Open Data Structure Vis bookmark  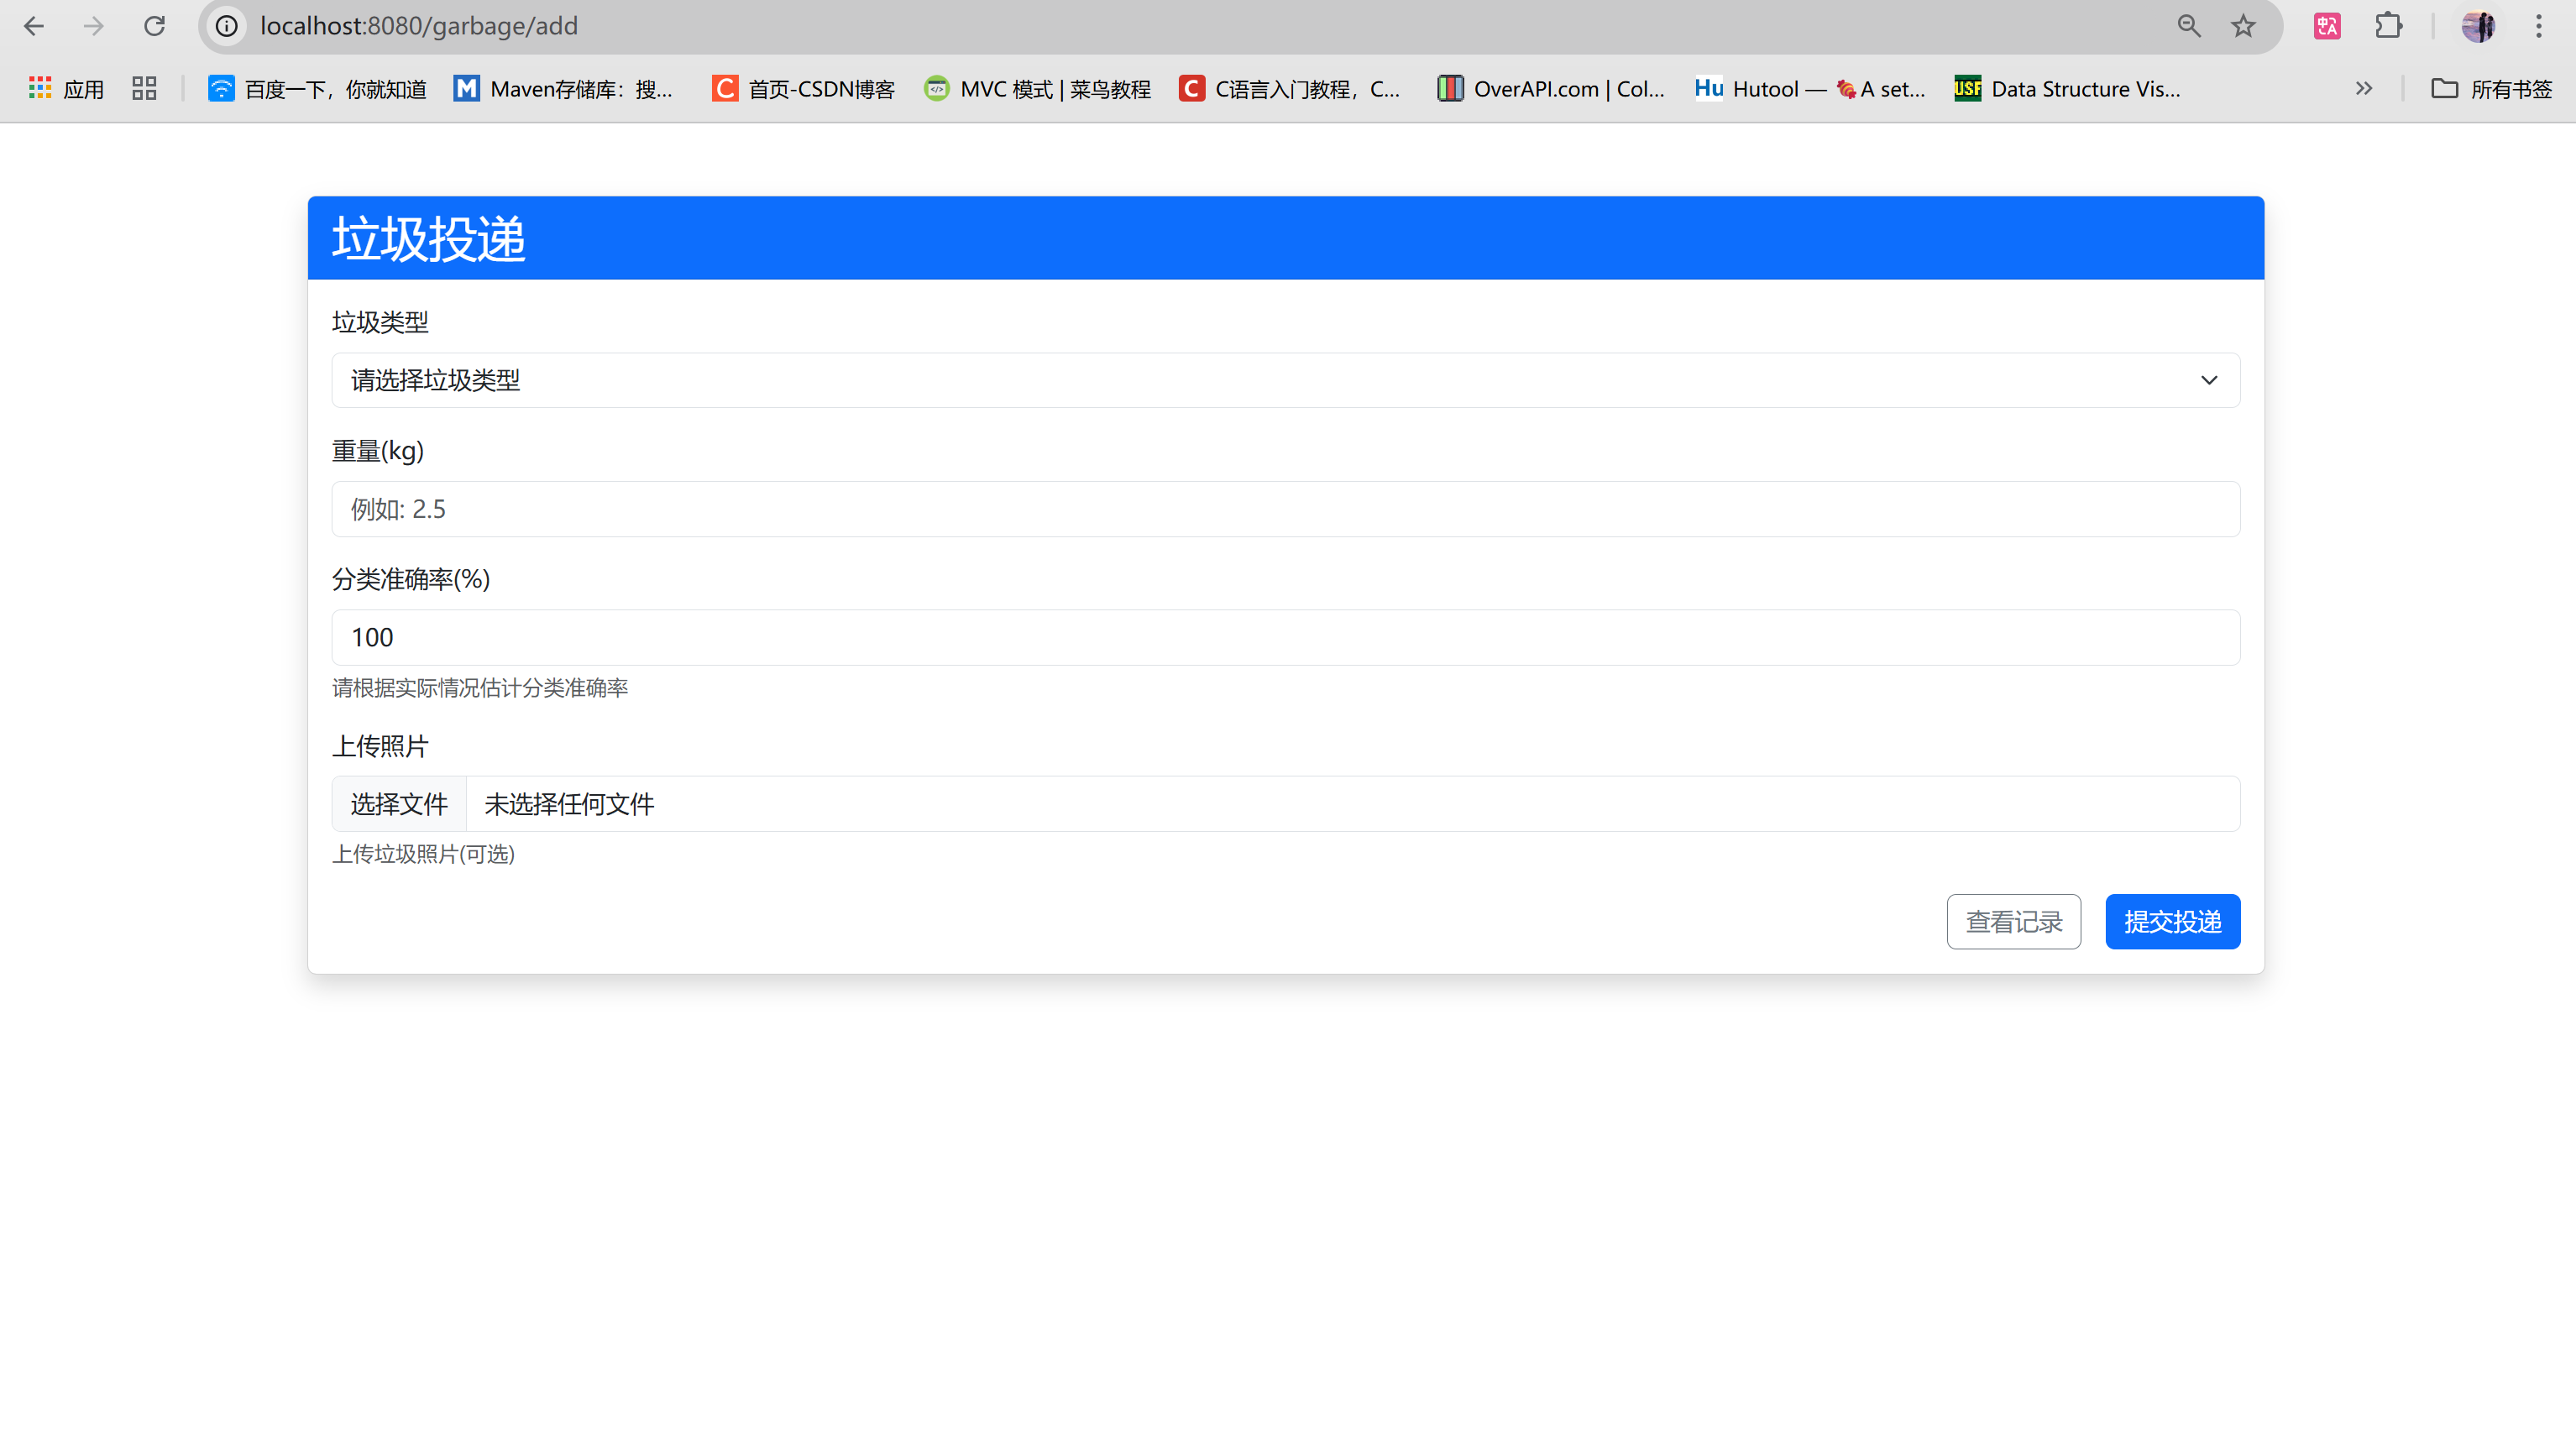click(2068, 89)
